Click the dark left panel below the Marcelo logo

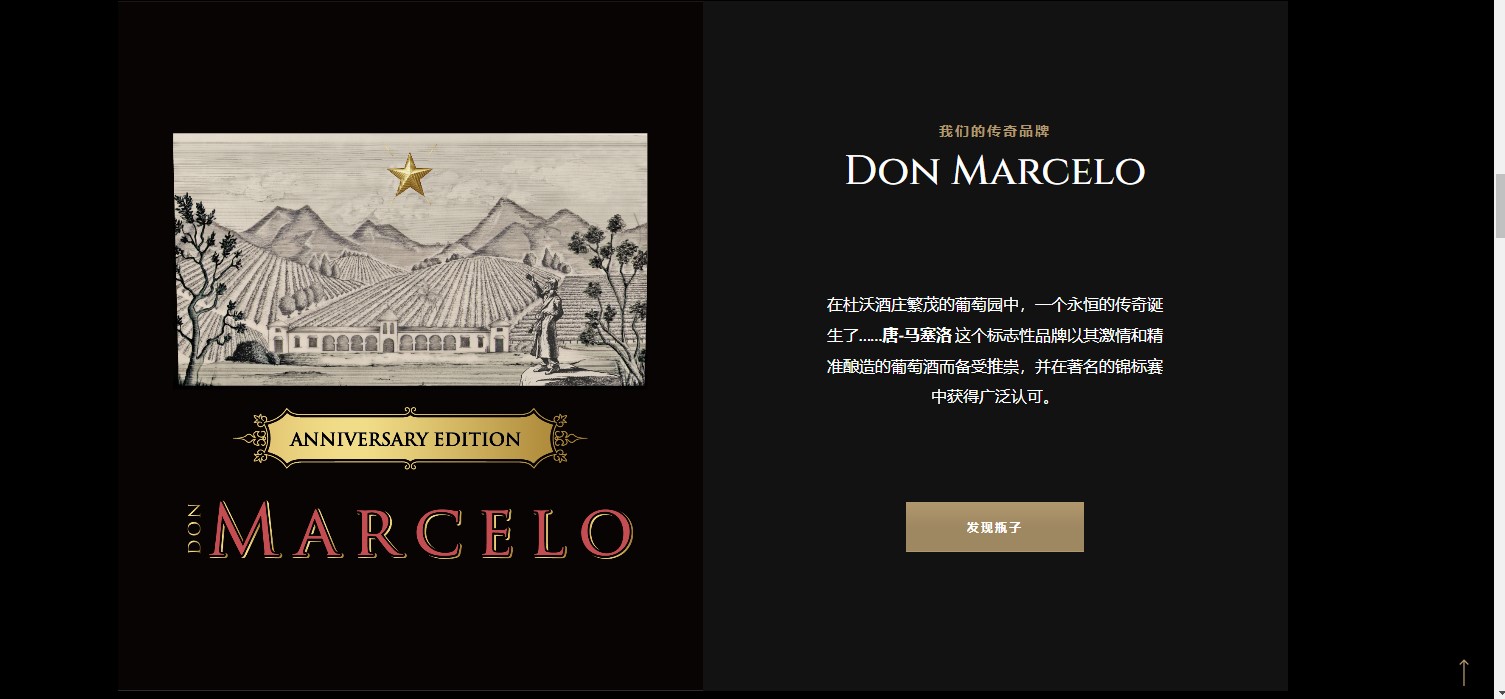(x=410, y=625)
